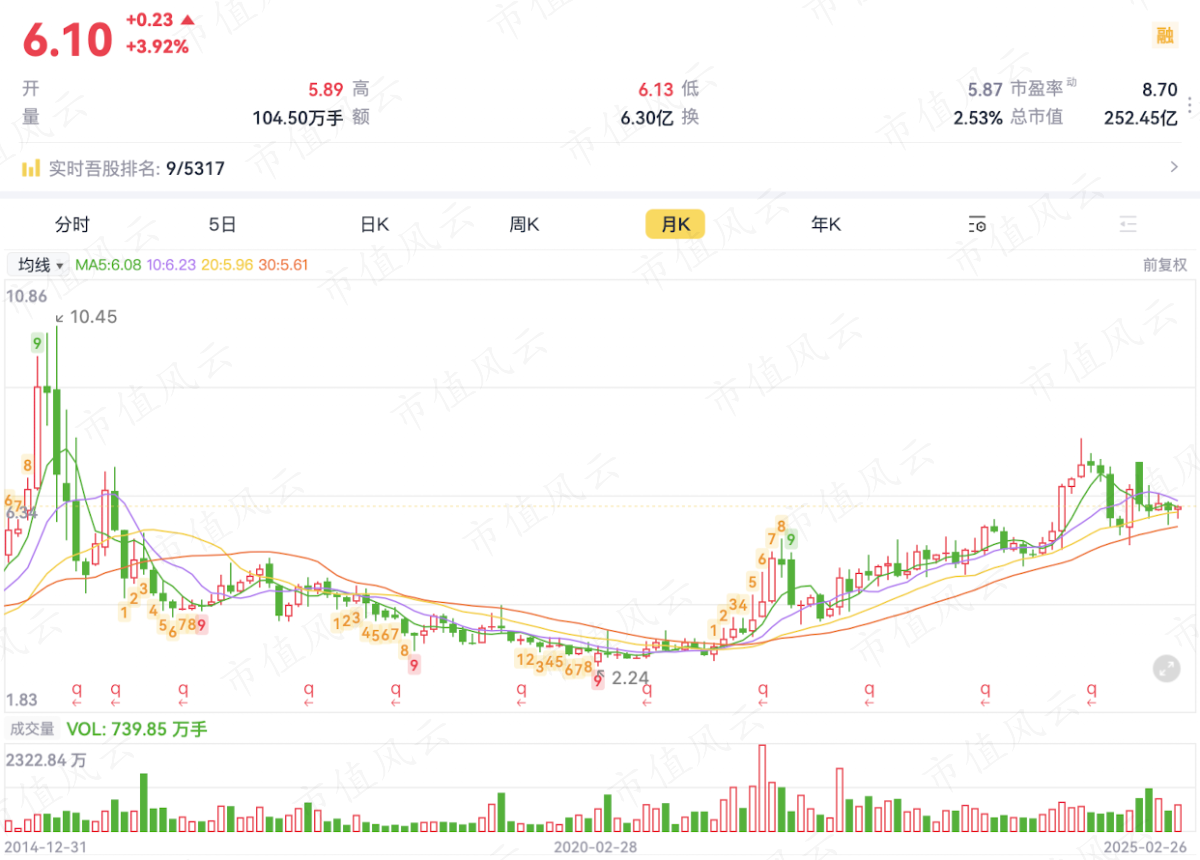Open the three-dot more options menu
This screenshot has width=1200, height=860.
(1189, 104)
